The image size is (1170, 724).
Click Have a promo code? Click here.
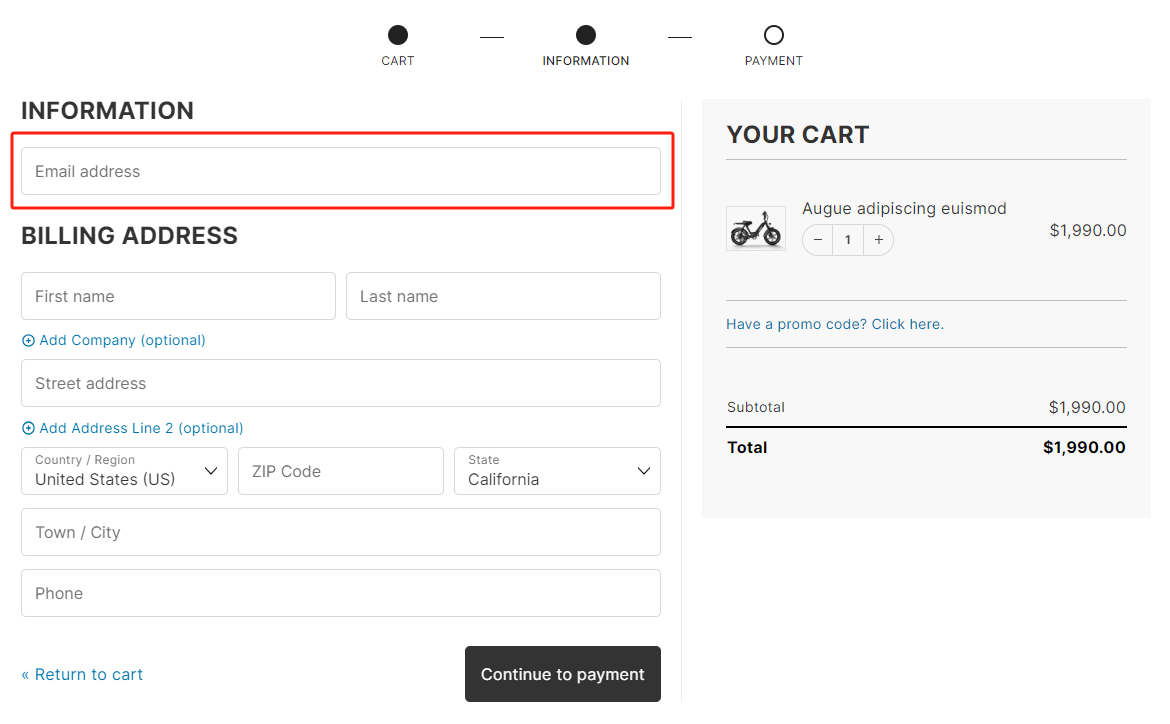835,324
